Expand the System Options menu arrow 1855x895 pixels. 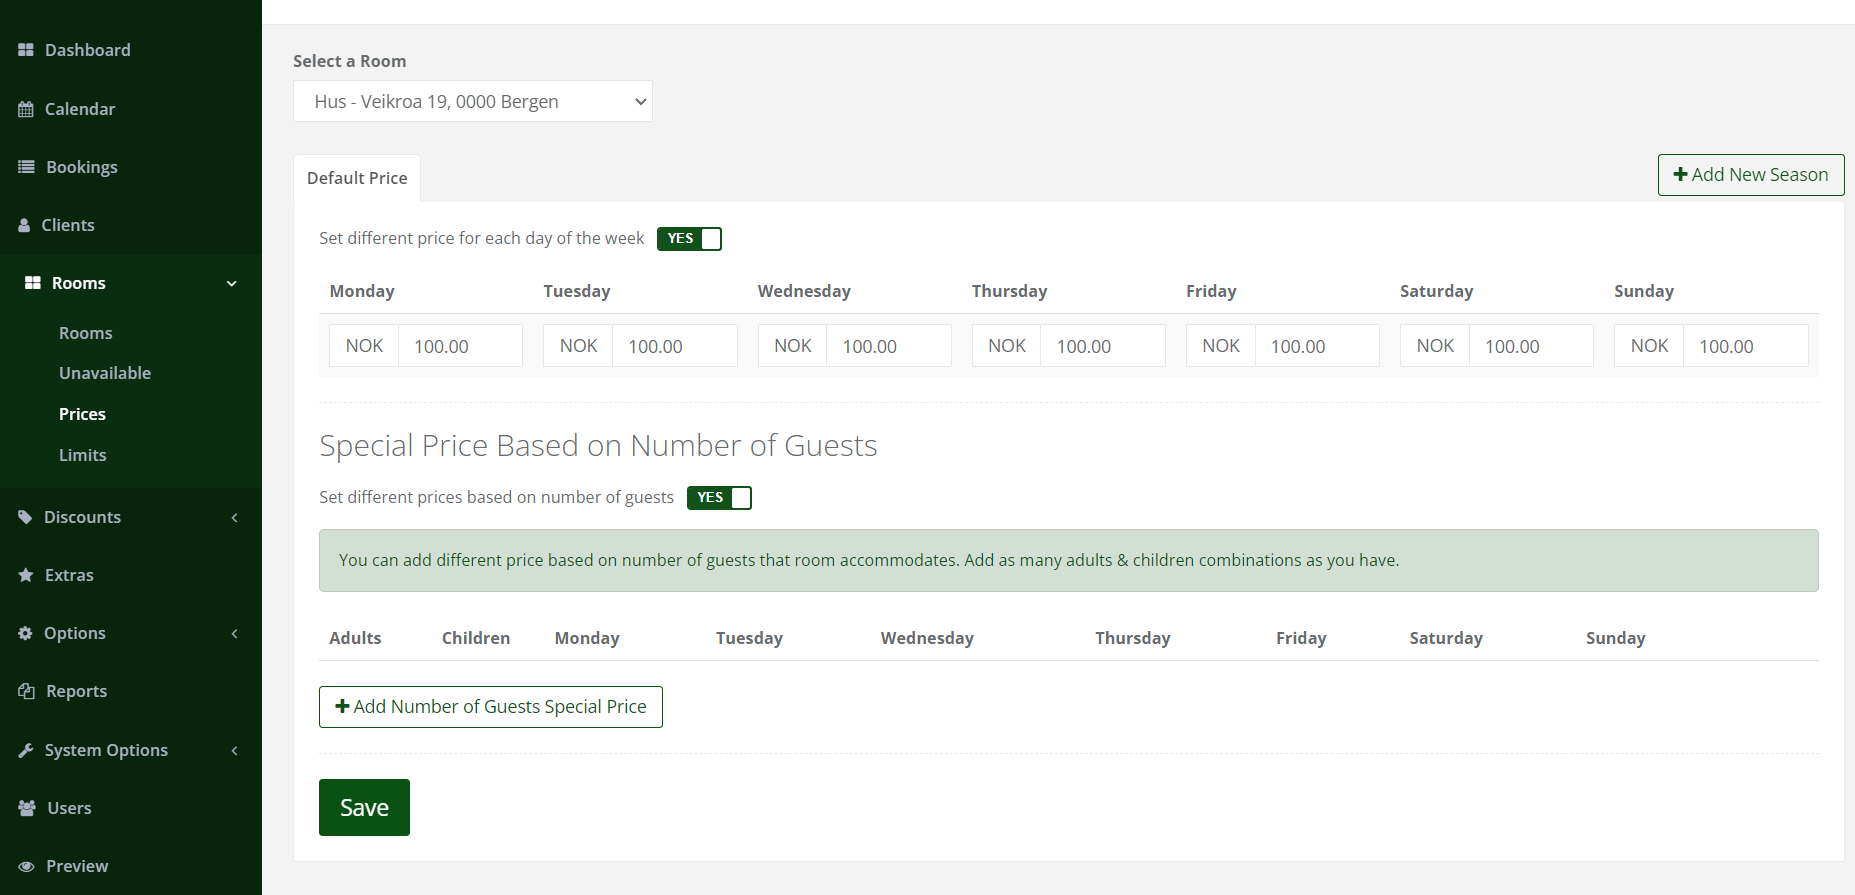pos(234,750)
